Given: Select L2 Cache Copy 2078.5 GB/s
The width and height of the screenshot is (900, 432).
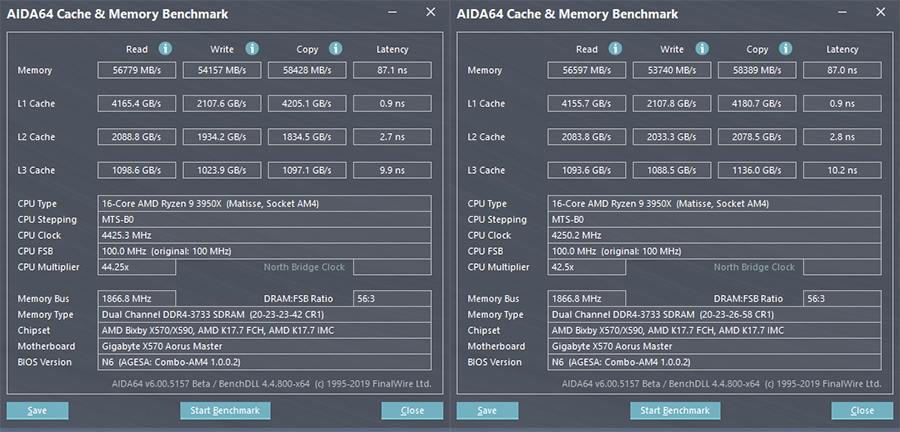Looking at the screenshot, I should [757, 137].
